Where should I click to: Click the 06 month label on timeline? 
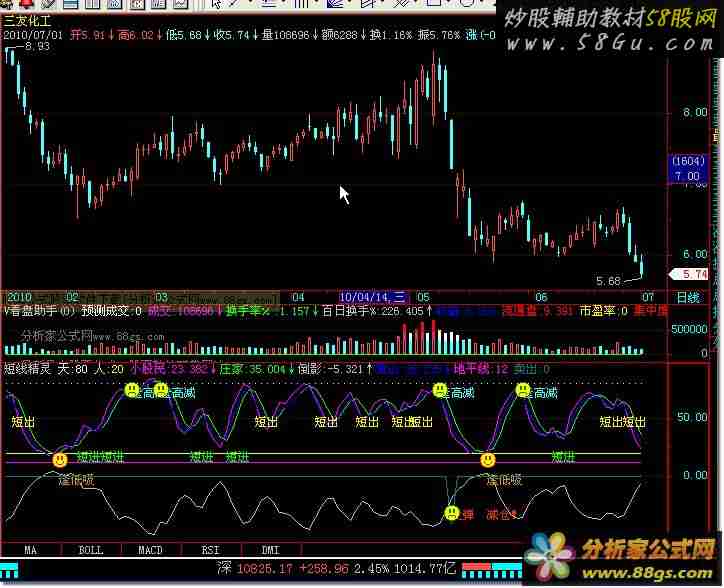pos(541,297)
